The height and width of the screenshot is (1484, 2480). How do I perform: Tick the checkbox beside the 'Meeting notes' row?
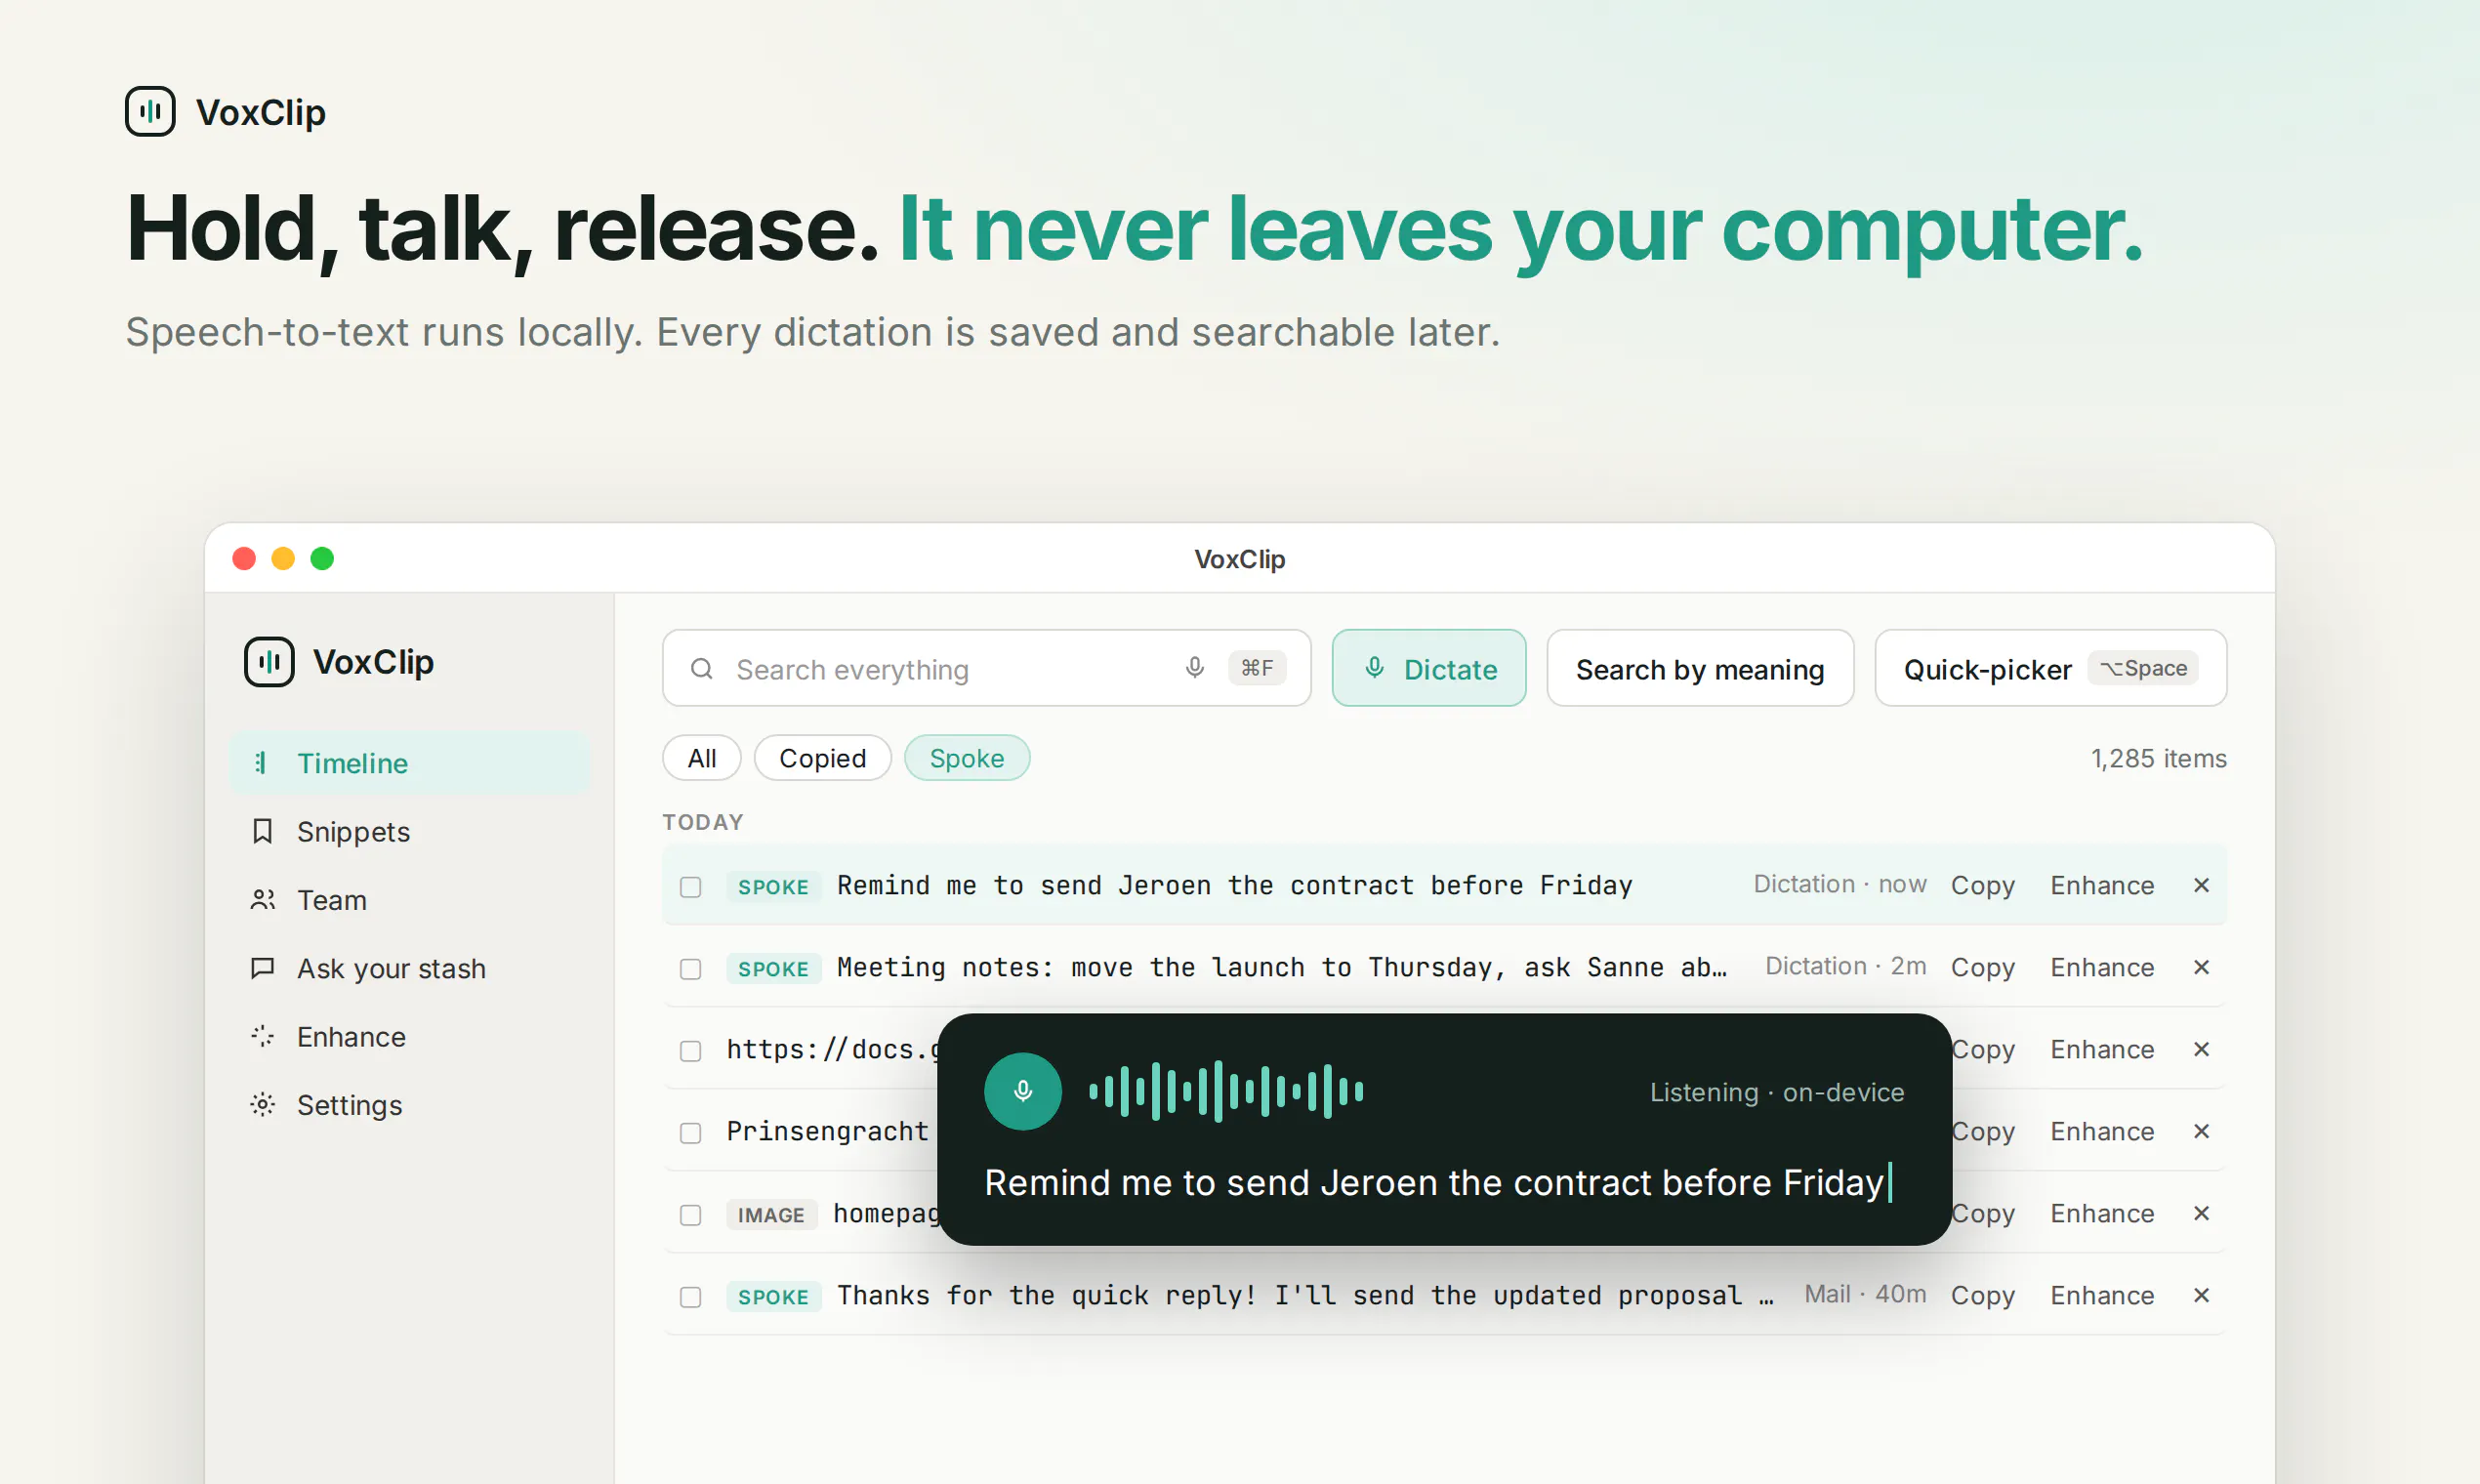click(x=690, y=969)
